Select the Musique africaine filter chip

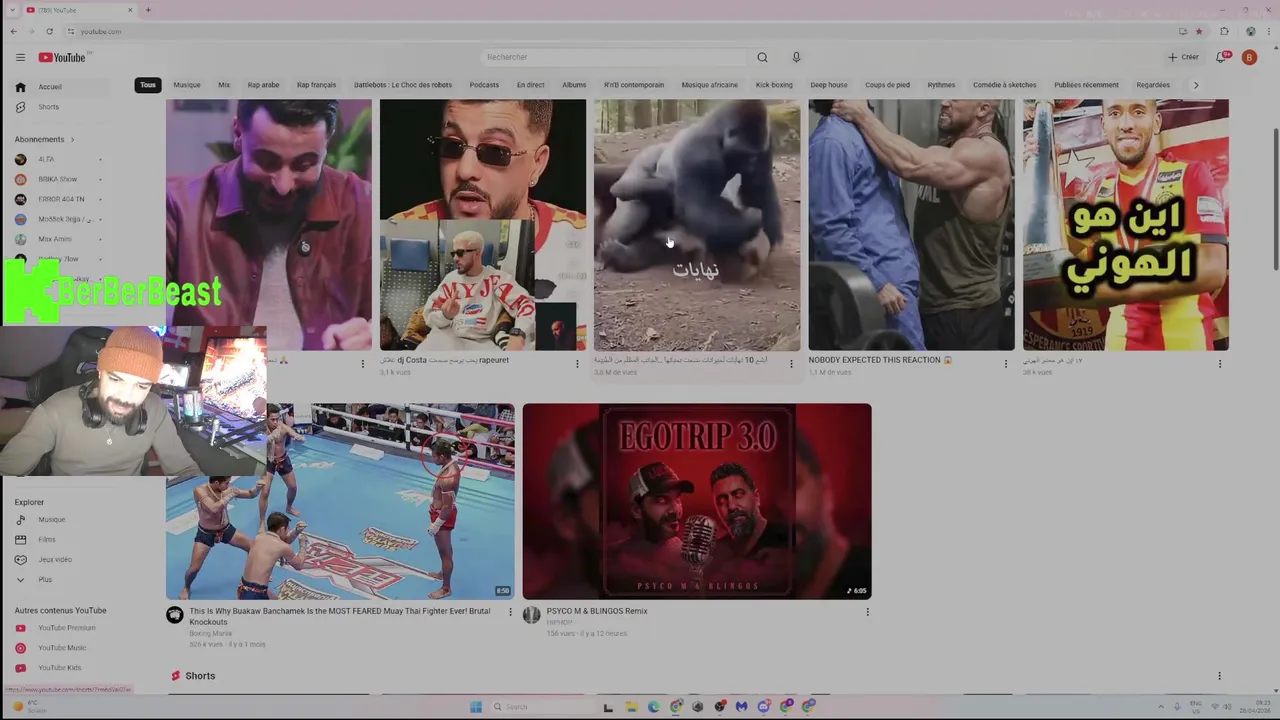pos(709,85)
